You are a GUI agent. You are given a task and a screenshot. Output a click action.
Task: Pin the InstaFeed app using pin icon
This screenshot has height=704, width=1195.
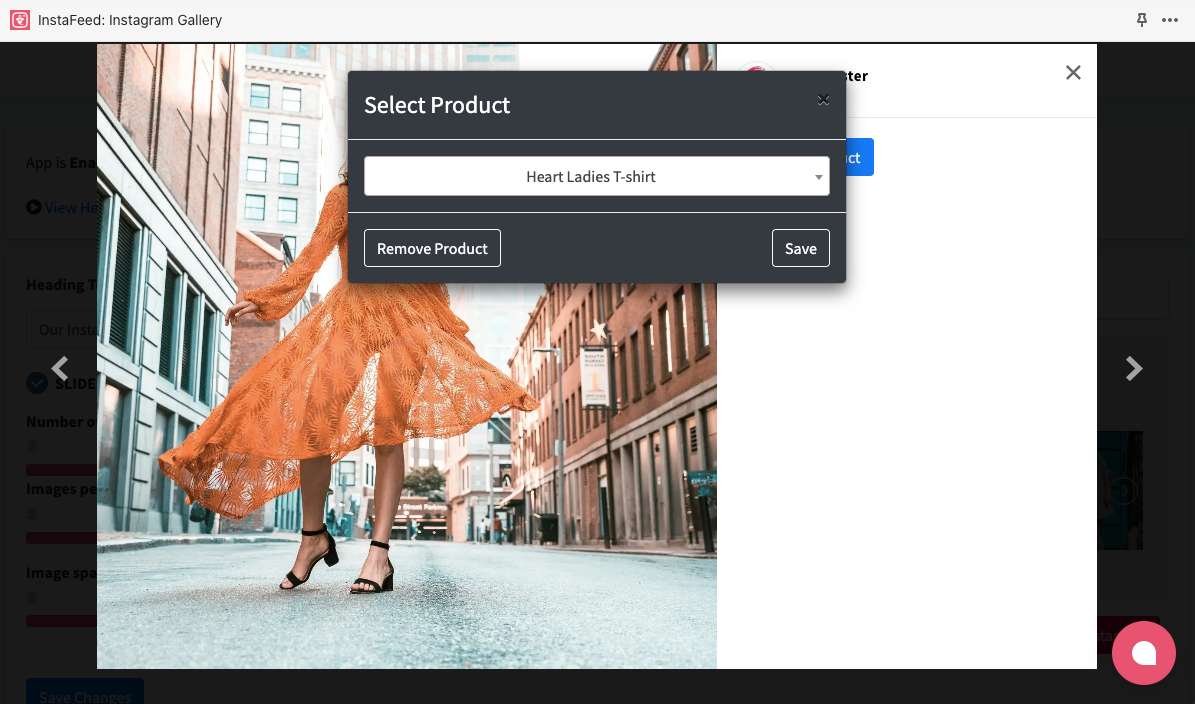coord(1142,20)
